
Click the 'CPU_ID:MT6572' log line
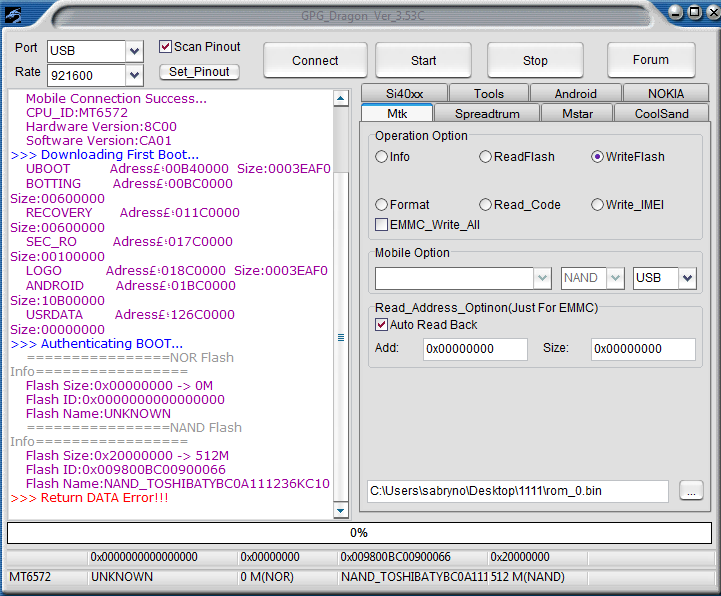tap(77, 113)
